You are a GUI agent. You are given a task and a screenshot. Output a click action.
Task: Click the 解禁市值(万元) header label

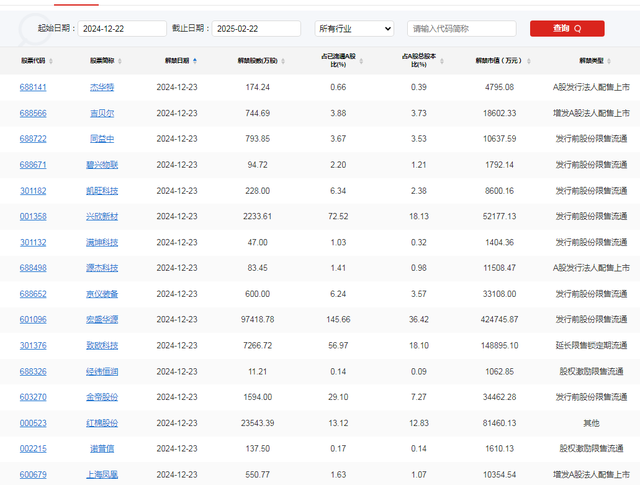498,60
